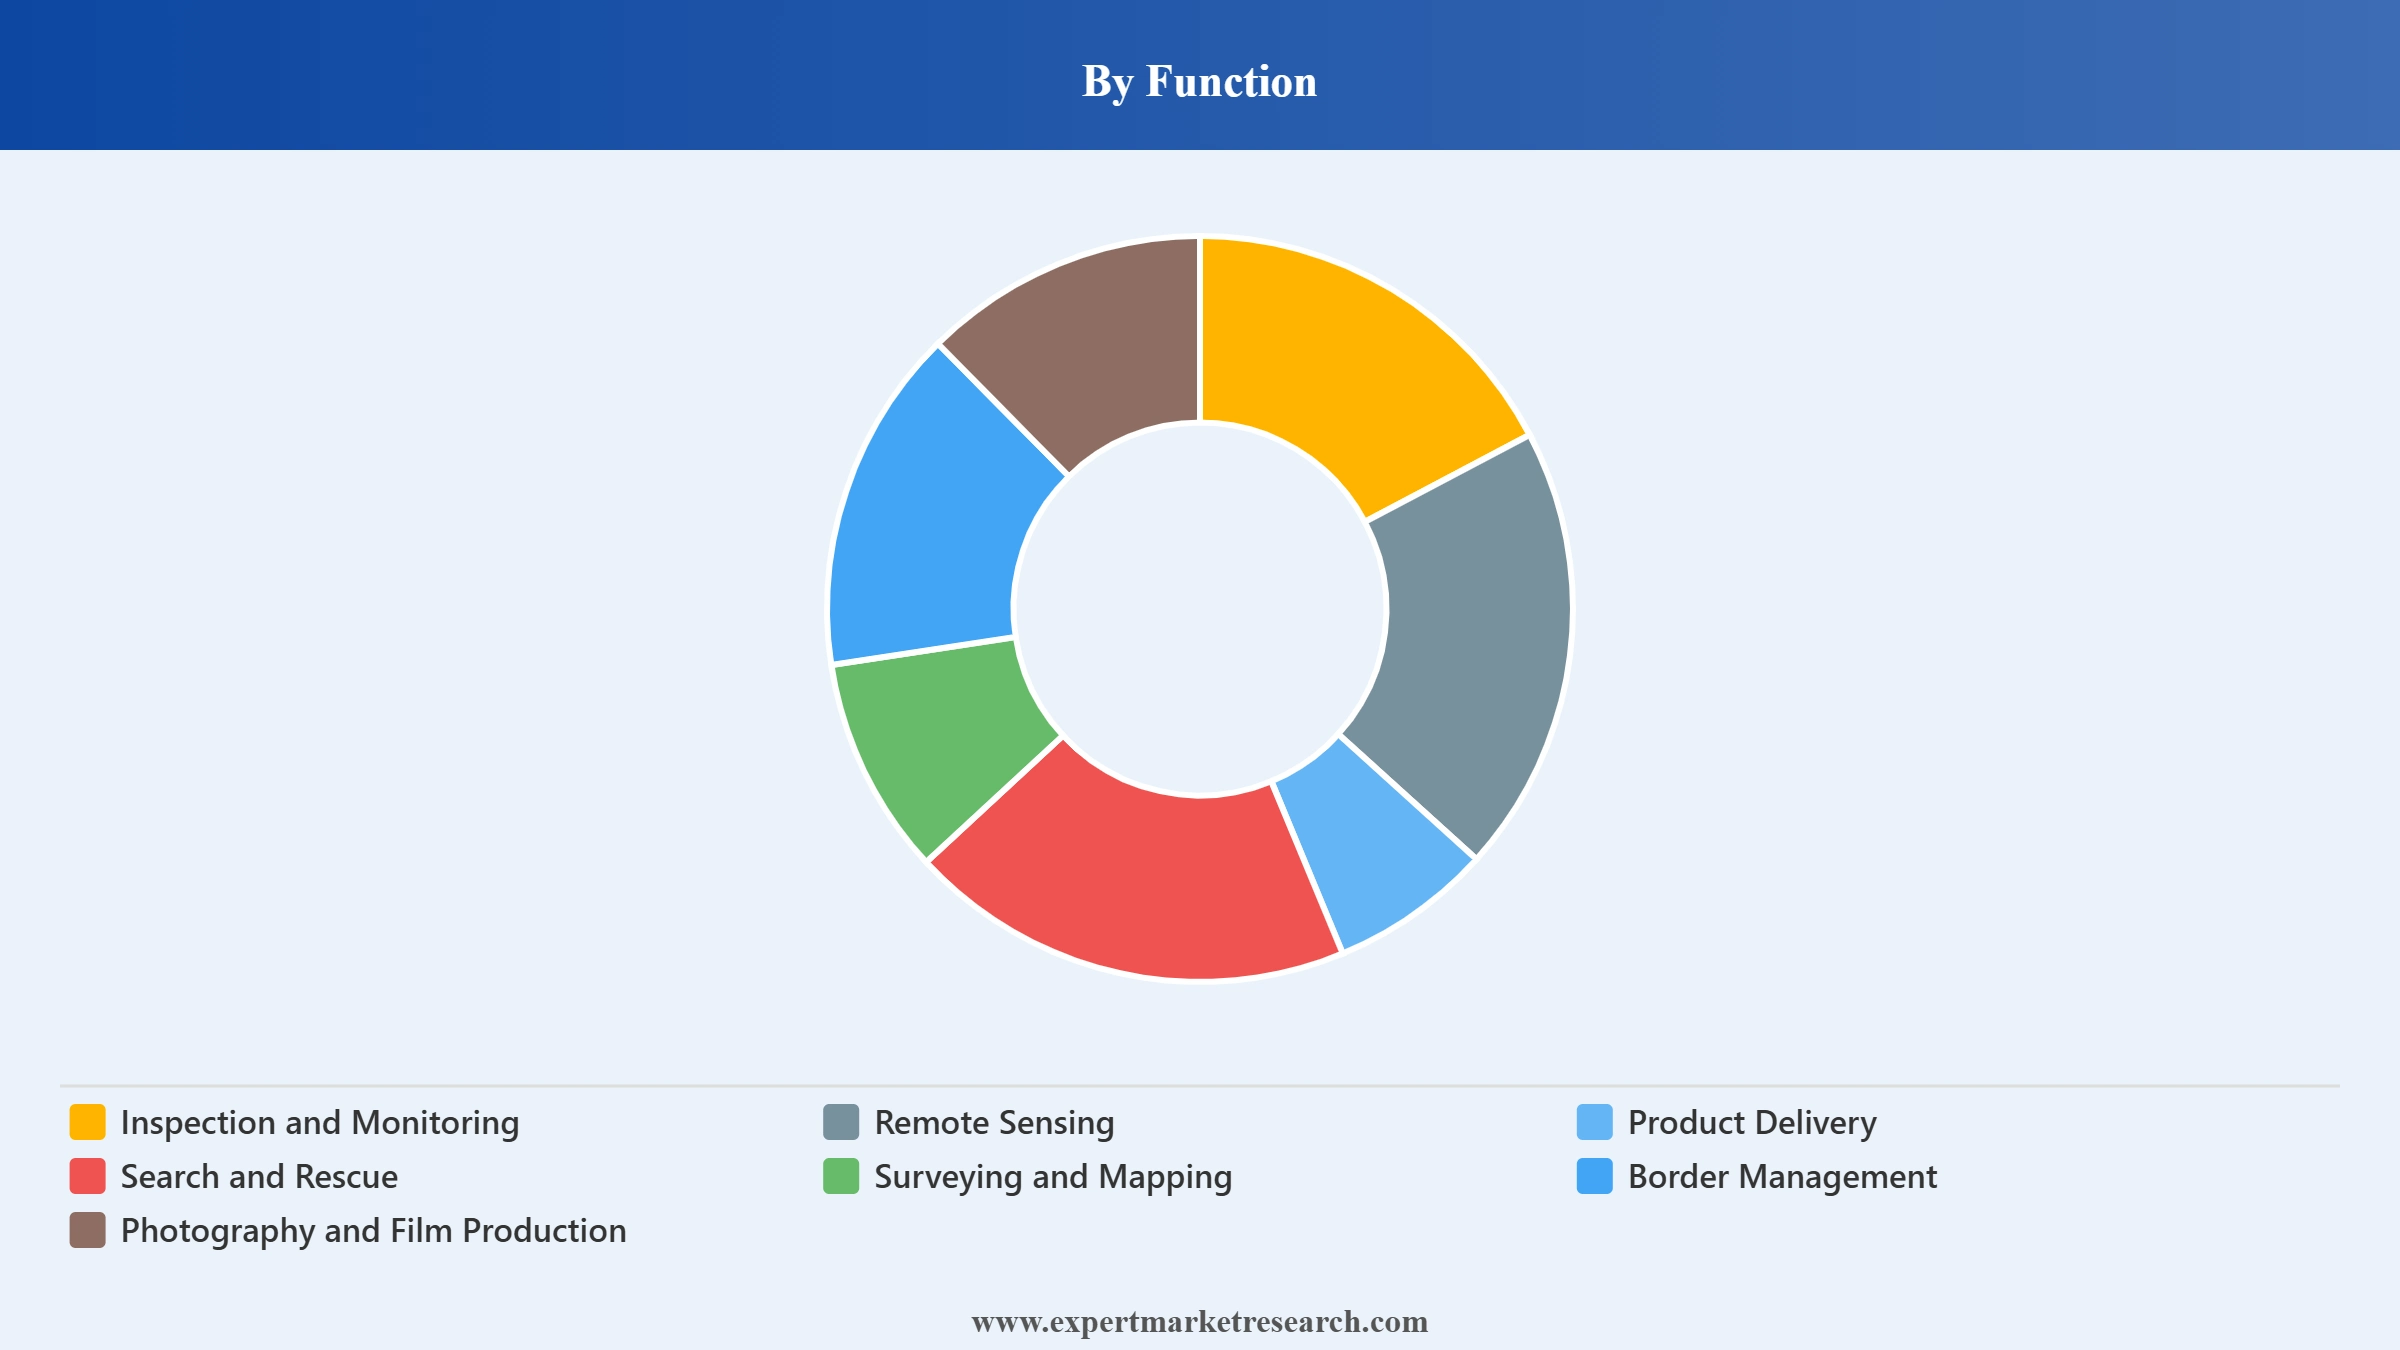Image resolution: width=2400 pixels, height=1350 pixels.
Task: Click the light blue Product Delivery legend swatch
Action: pos(1595,1122)
